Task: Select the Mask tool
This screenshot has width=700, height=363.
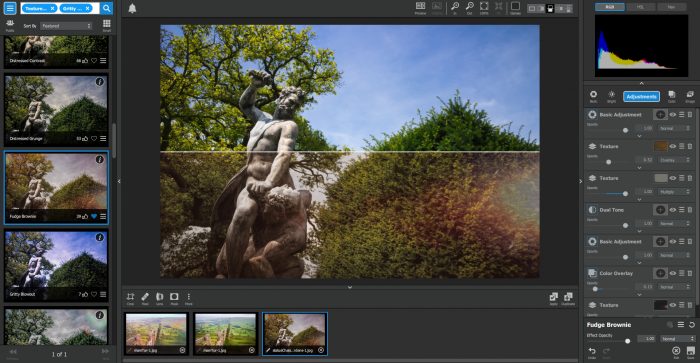Action: click(174, 298)
